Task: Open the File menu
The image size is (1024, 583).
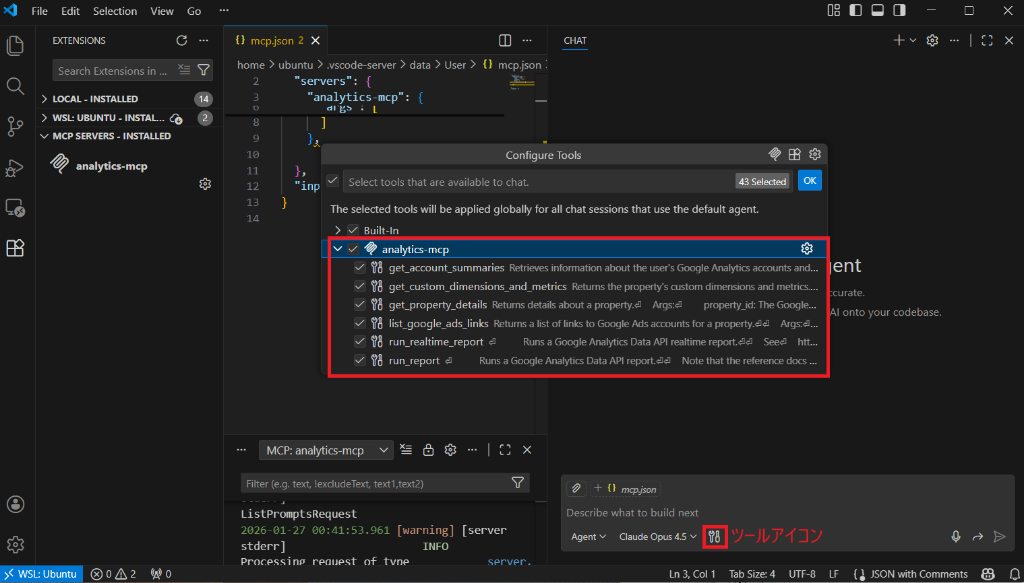Action: tap(39, 11)
